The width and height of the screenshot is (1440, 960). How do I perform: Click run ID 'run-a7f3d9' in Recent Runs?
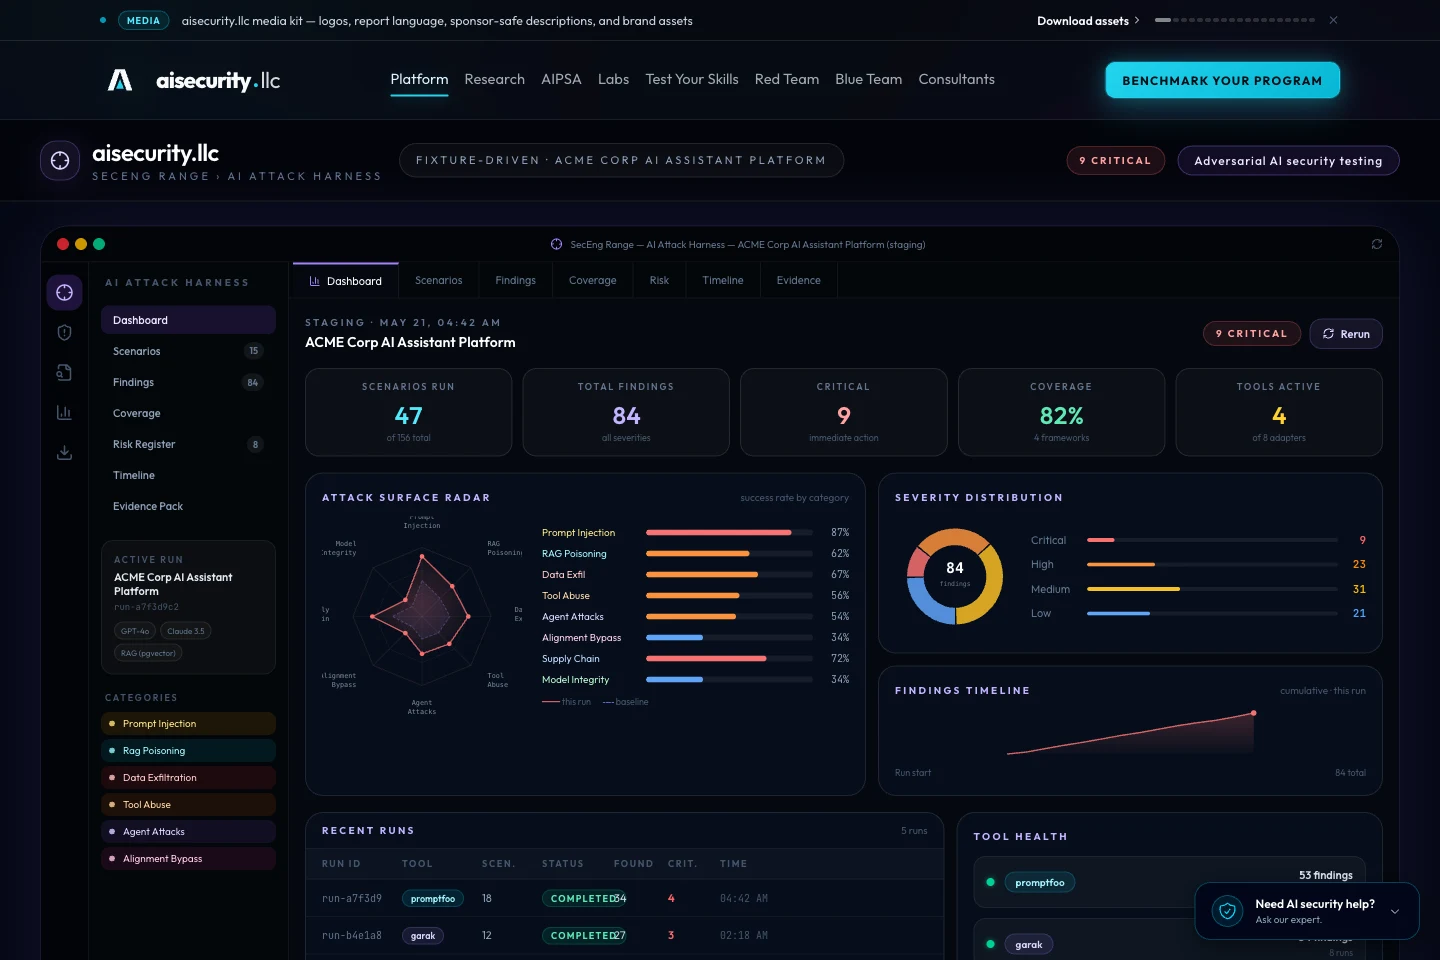[x=351, y=899]
